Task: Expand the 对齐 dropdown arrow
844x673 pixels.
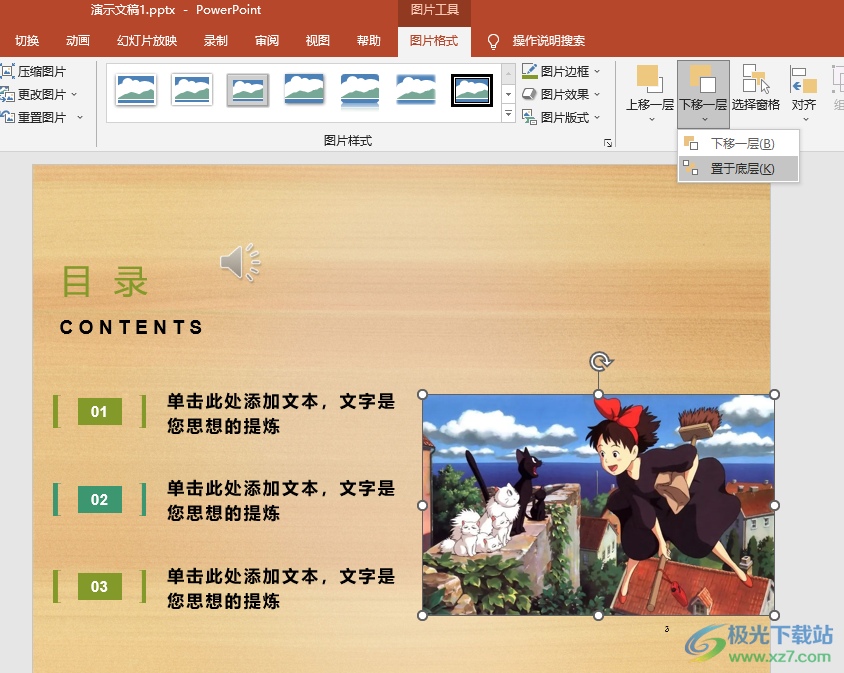Action: click(x=805, y=119)
